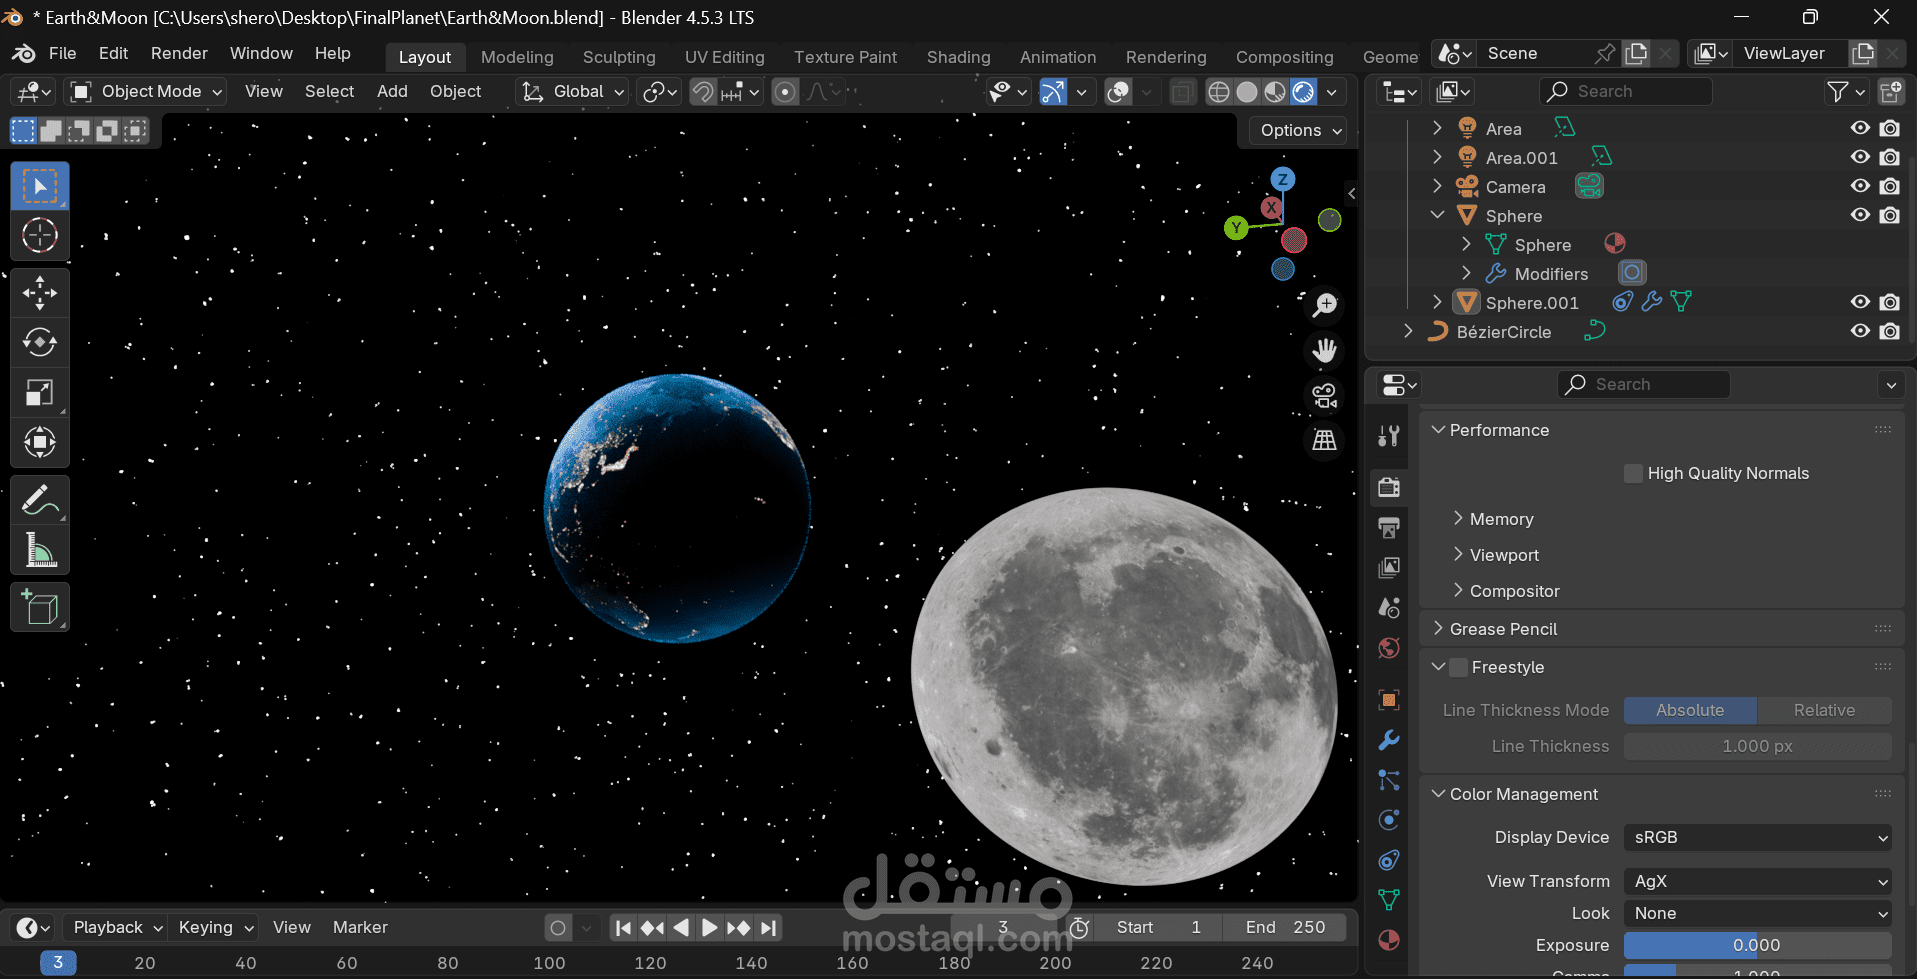1917x979 pixels.
Task: Switch to rendered viewport shading
Action: point(1303,92)
